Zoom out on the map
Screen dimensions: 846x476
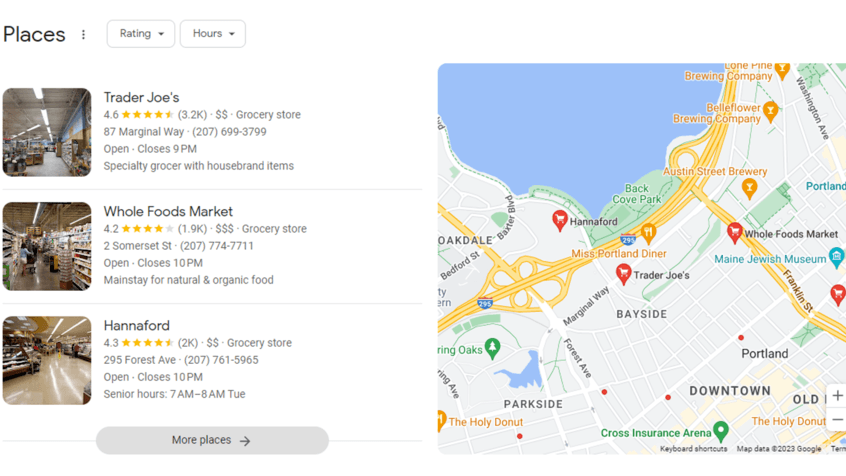click(837, 419)
